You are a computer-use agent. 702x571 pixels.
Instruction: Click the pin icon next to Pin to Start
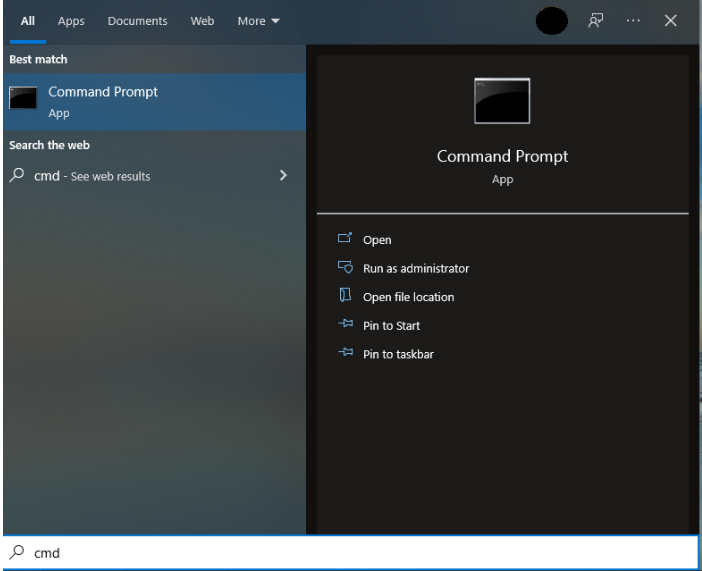pyautogui.click(x=345, y=323)
